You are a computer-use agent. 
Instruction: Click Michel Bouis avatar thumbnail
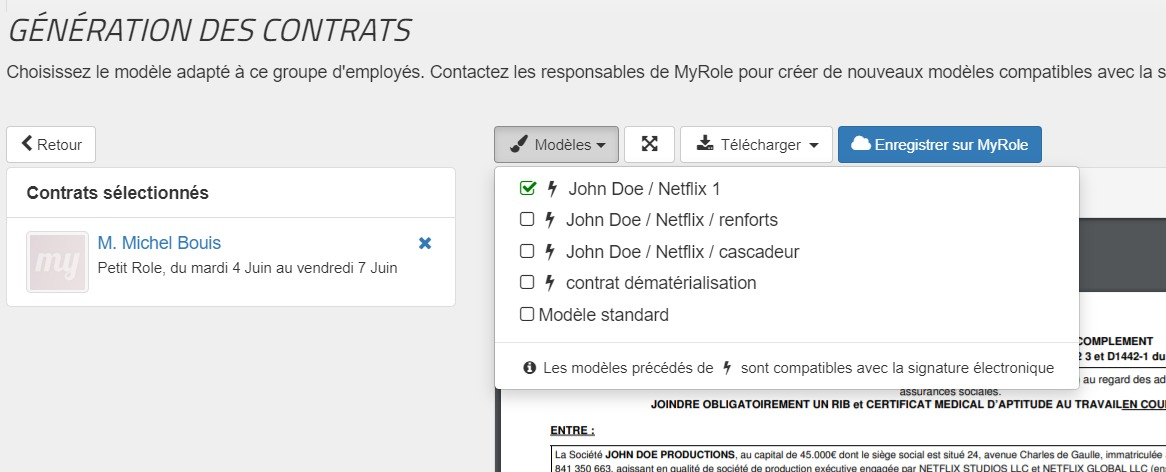(x=57, y=262)
